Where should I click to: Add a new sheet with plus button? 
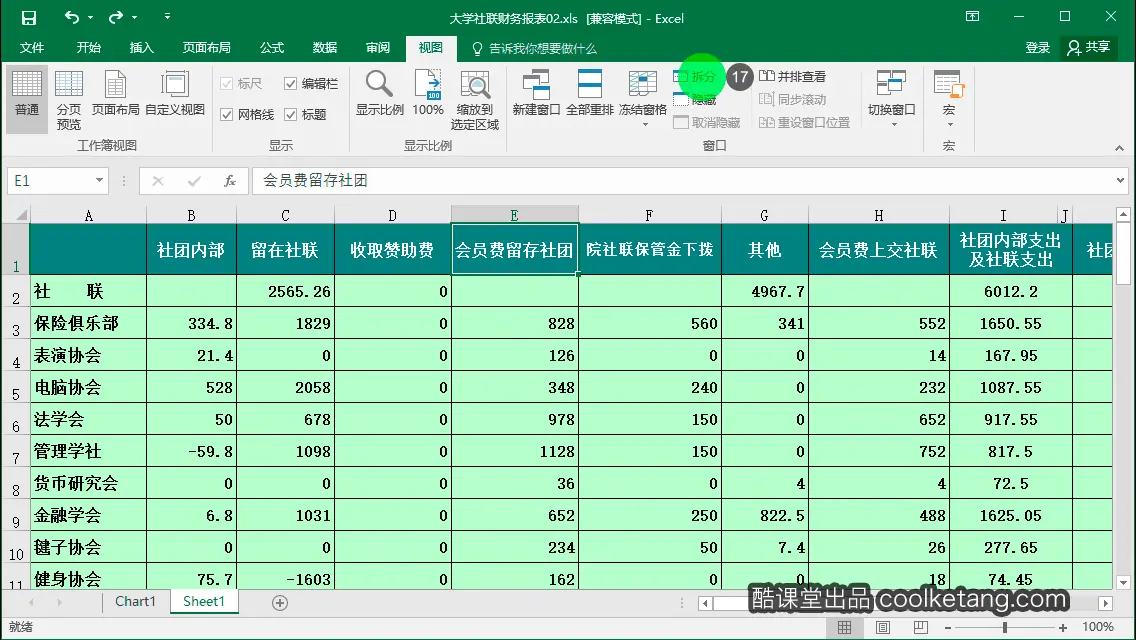coord(280,602)
